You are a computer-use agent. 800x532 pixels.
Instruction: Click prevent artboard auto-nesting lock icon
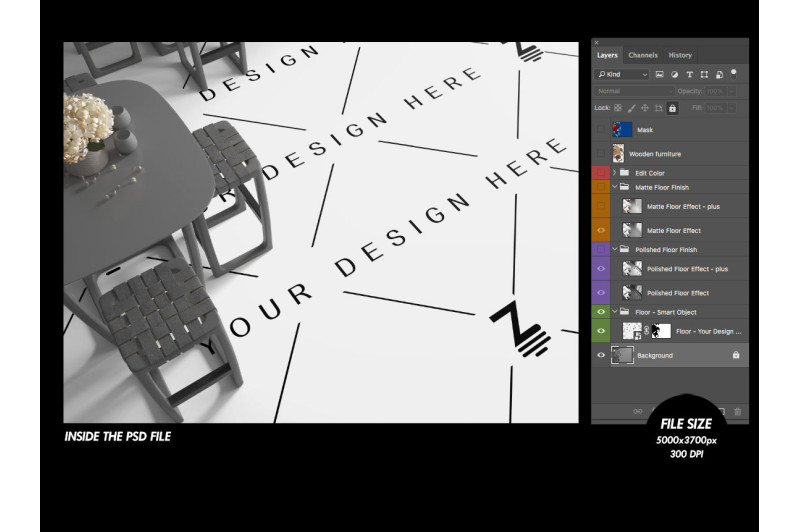click(x=659, y=108)
